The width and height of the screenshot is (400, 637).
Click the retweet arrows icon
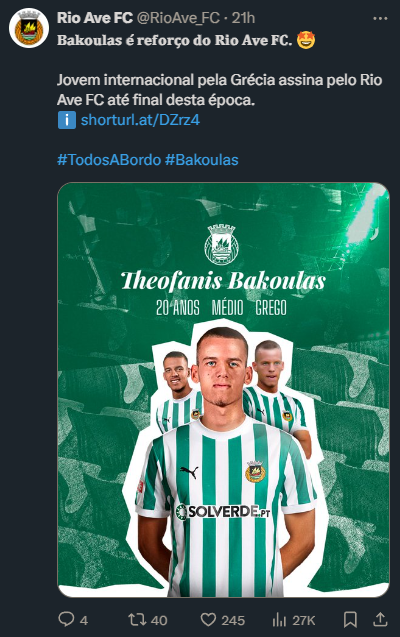click(137, 620)
